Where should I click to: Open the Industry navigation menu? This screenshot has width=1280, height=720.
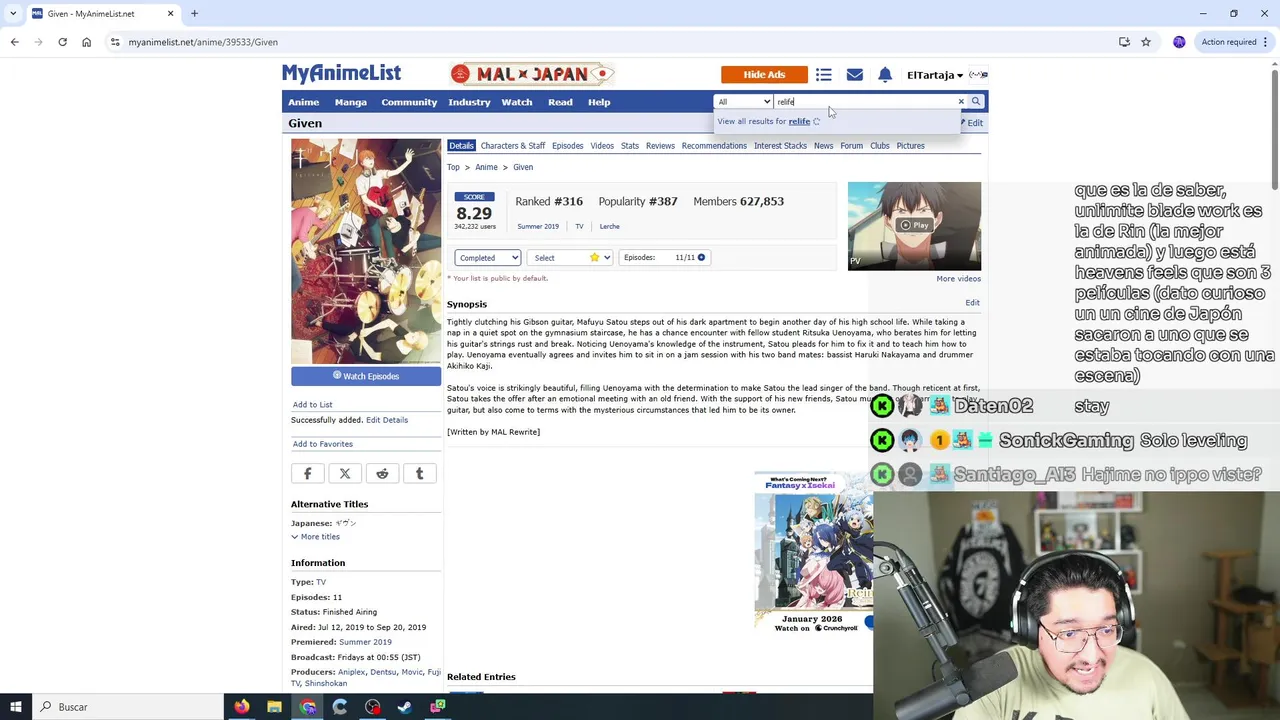point(469,102)
